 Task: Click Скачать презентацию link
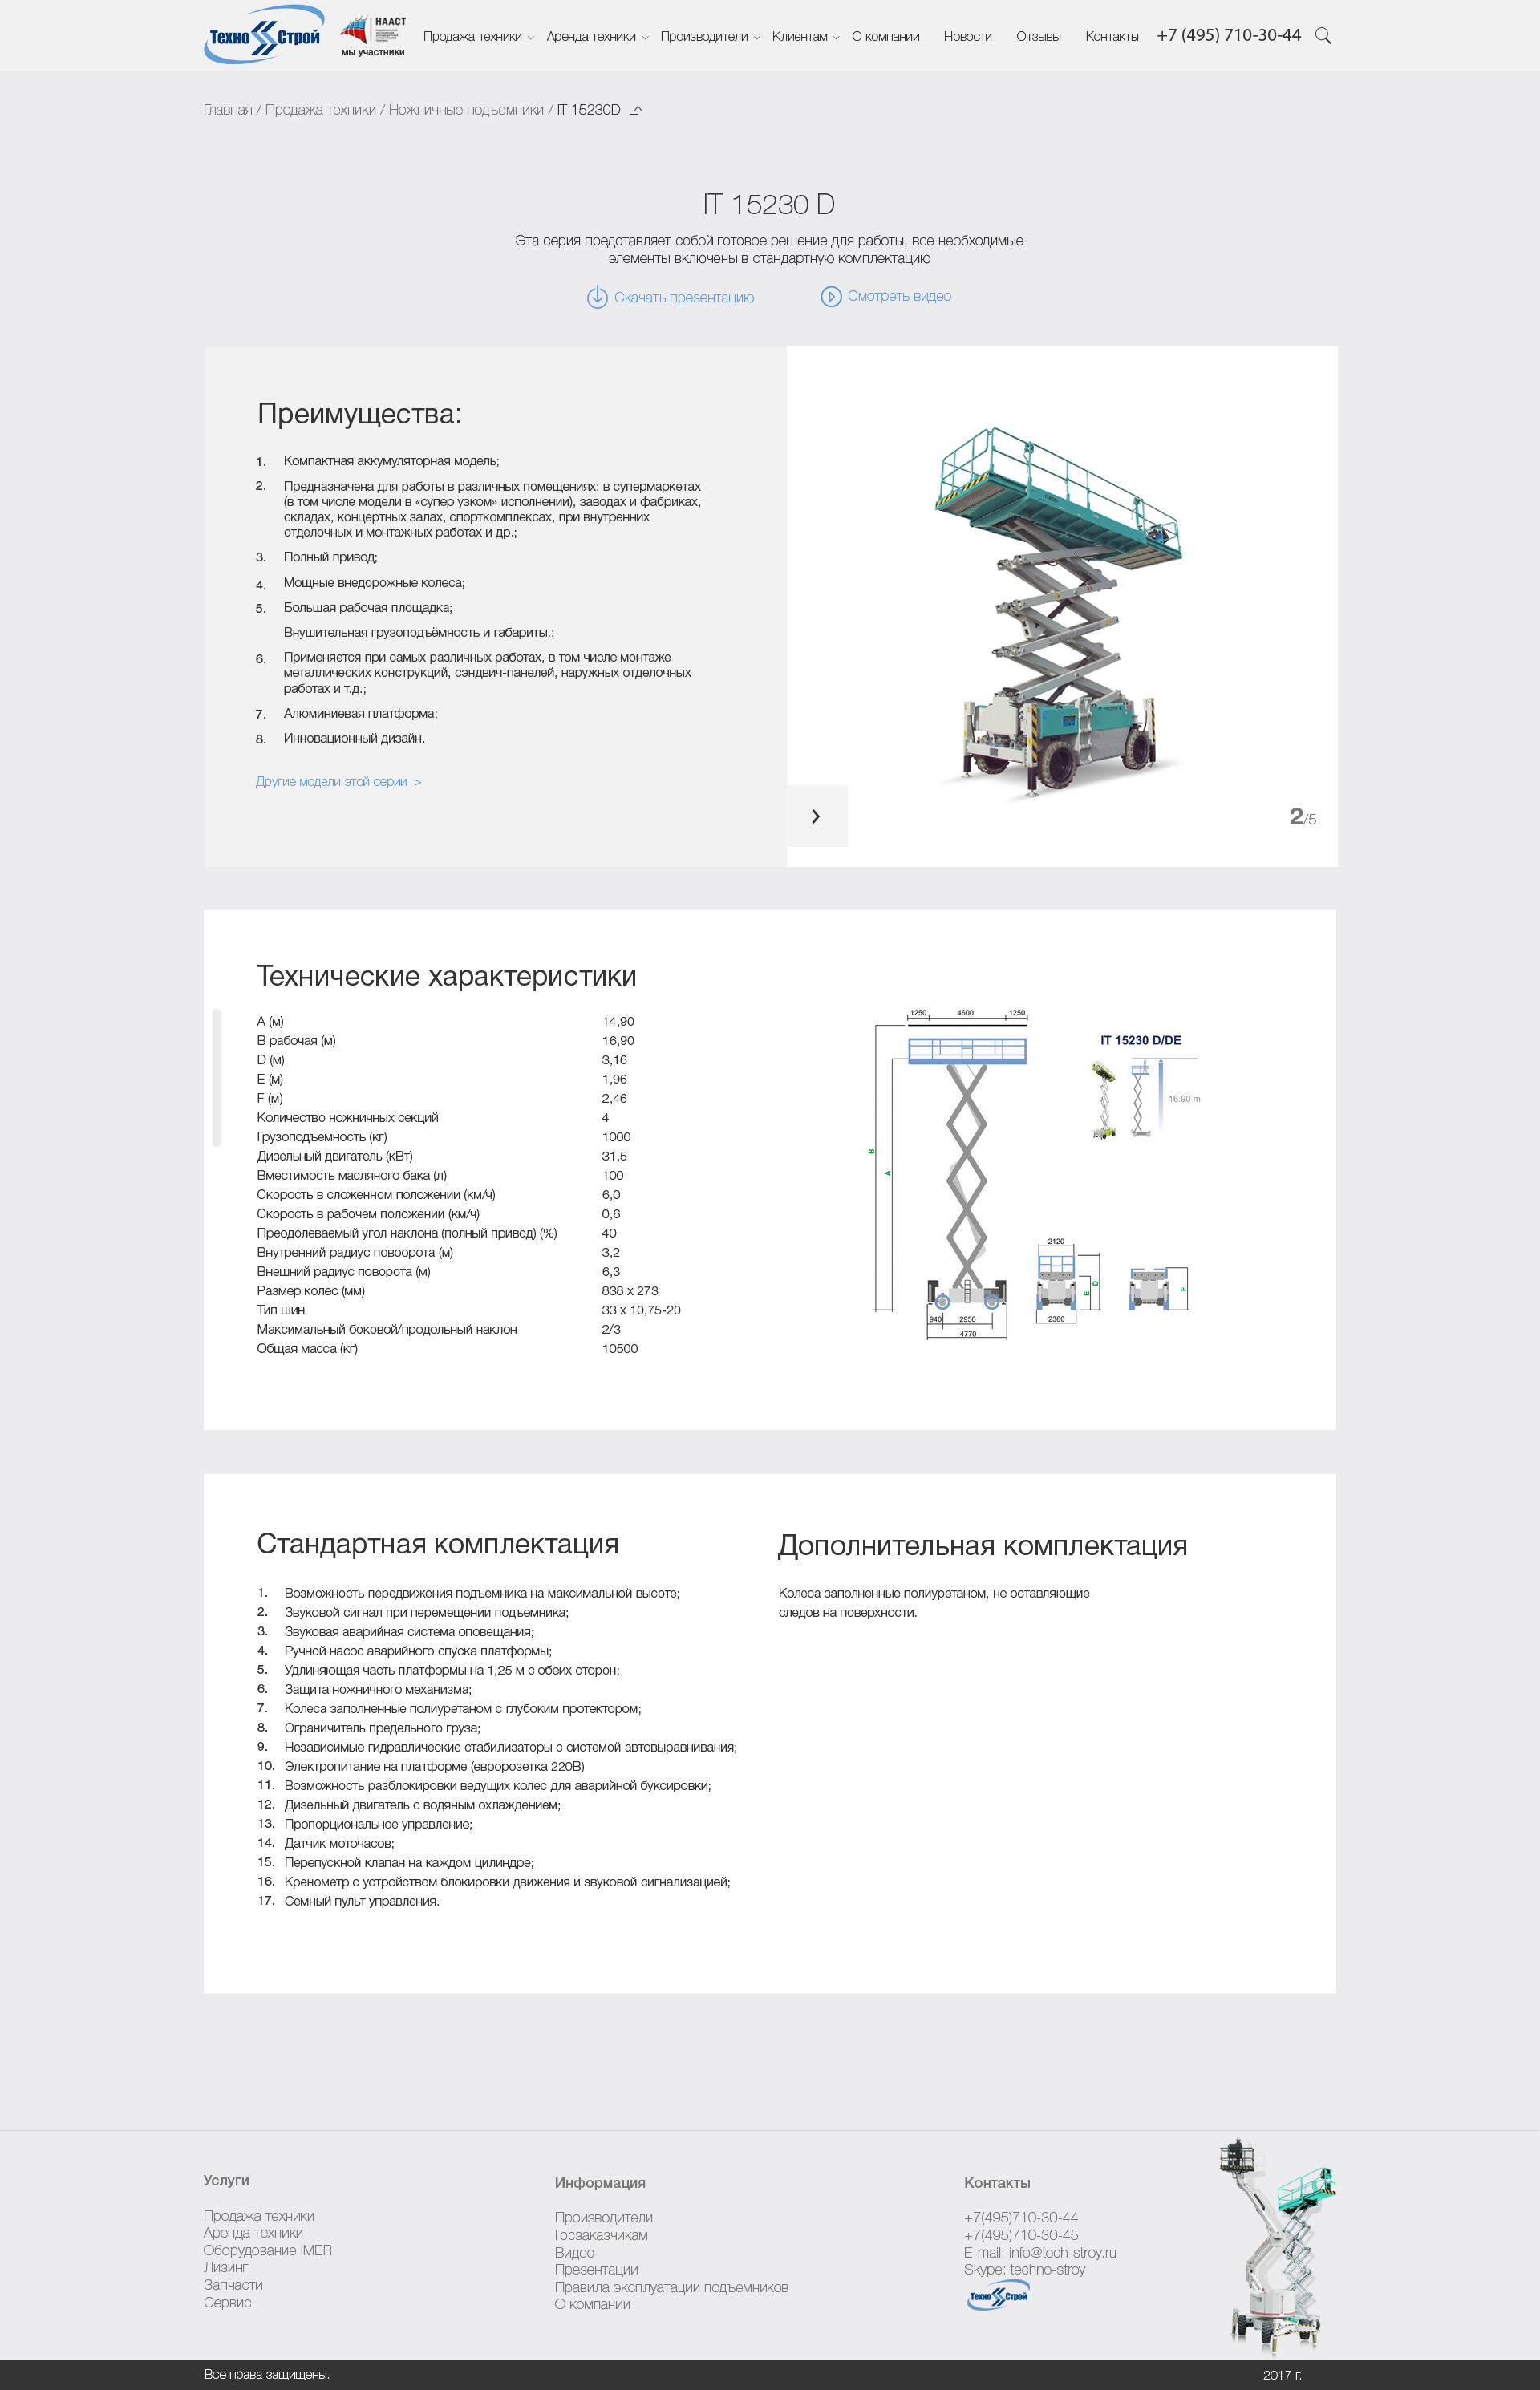(669, 296)
